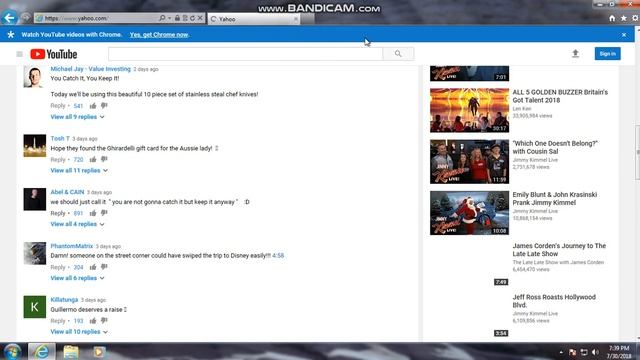The height and width of the screenshot is (360, 640).
Task: Click the browser address bar URL
Action: pos(96,18)
